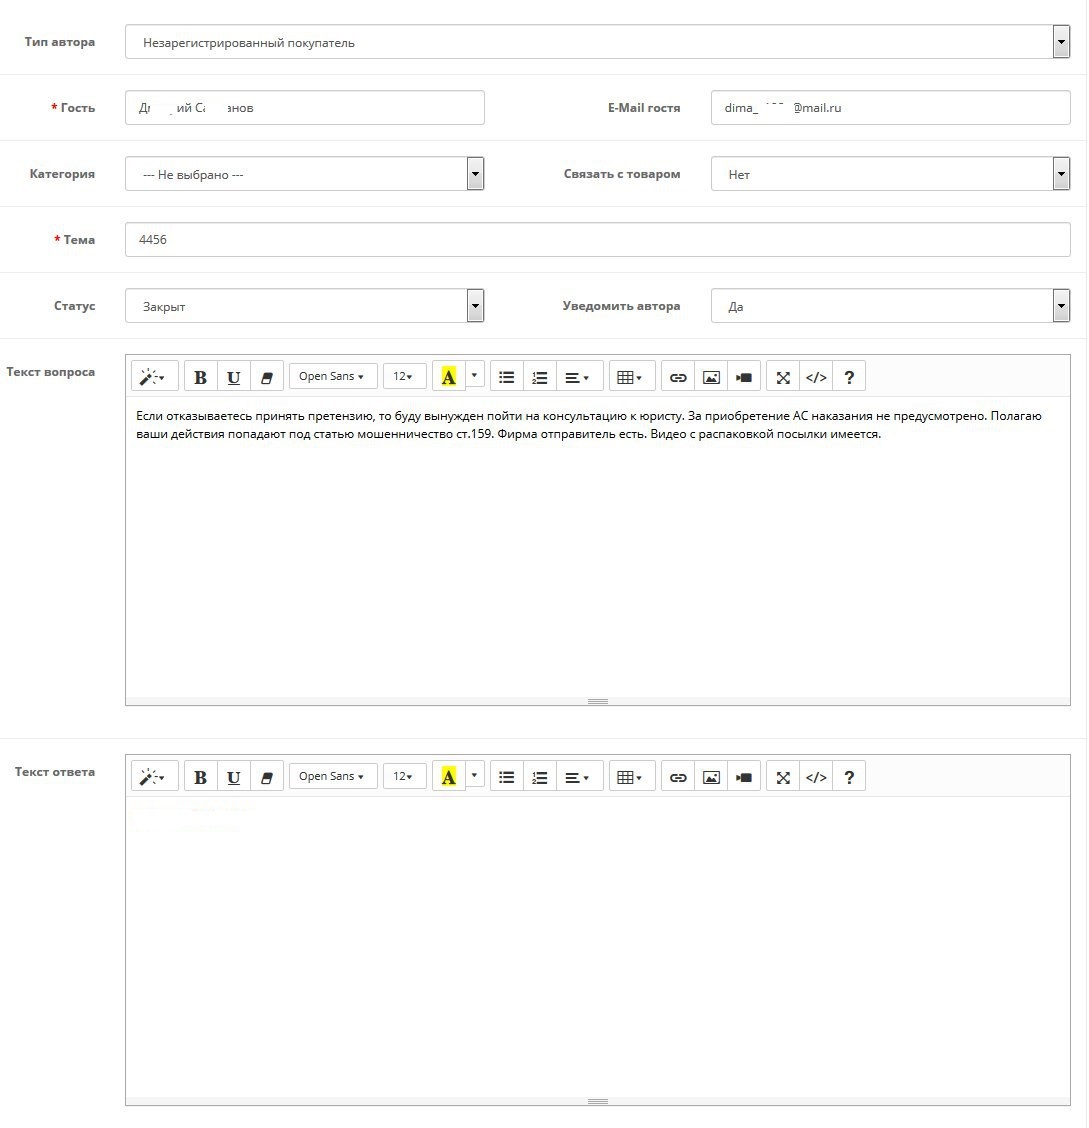Open font family Open Sans in question editor
This screenshot has height=1128, width=1089.
click(x=332, y=377)
